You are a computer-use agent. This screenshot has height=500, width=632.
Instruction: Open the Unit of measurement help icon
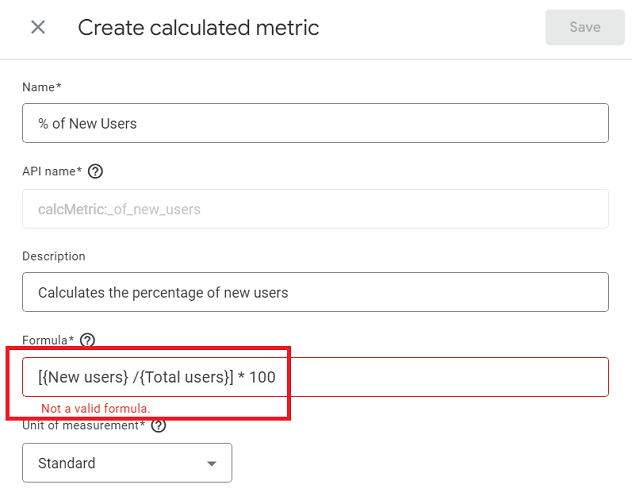point(158,426)
